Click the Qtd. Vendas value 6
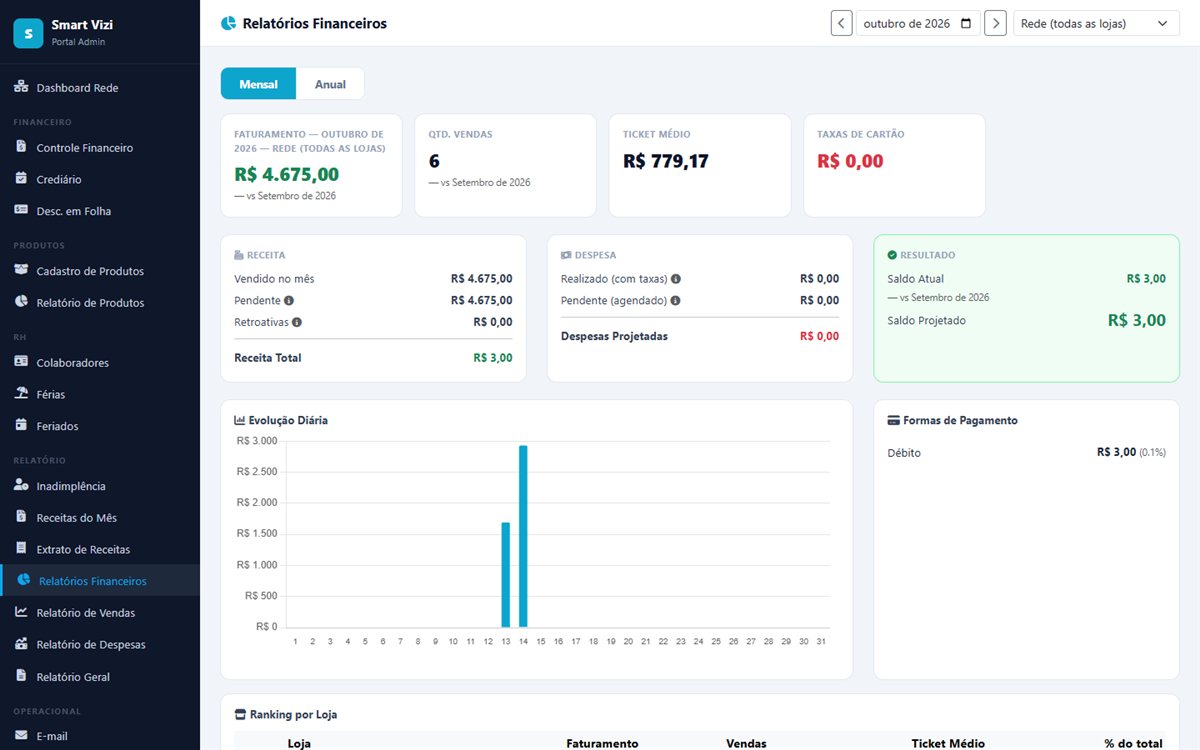 pos(434,161)
